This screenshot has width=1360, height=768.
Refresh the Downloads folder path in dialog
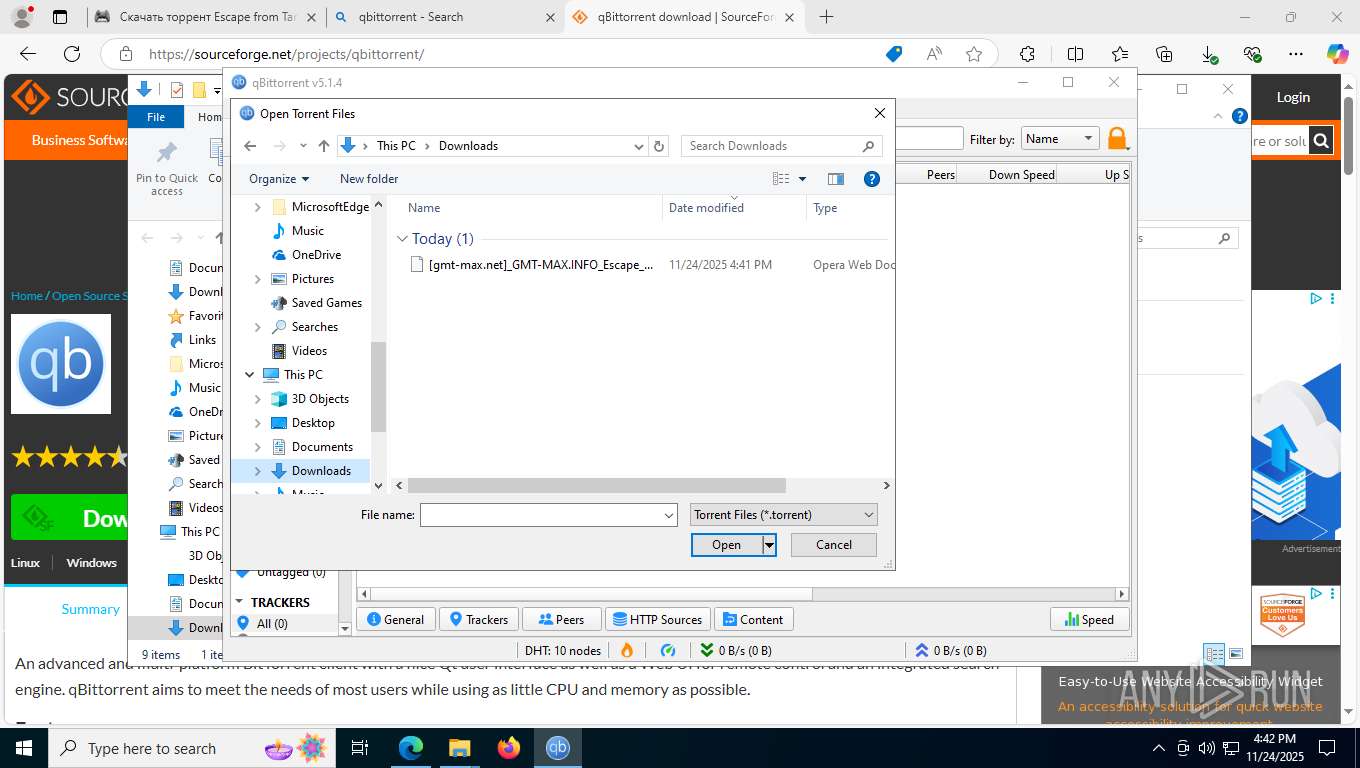[659, 146]
